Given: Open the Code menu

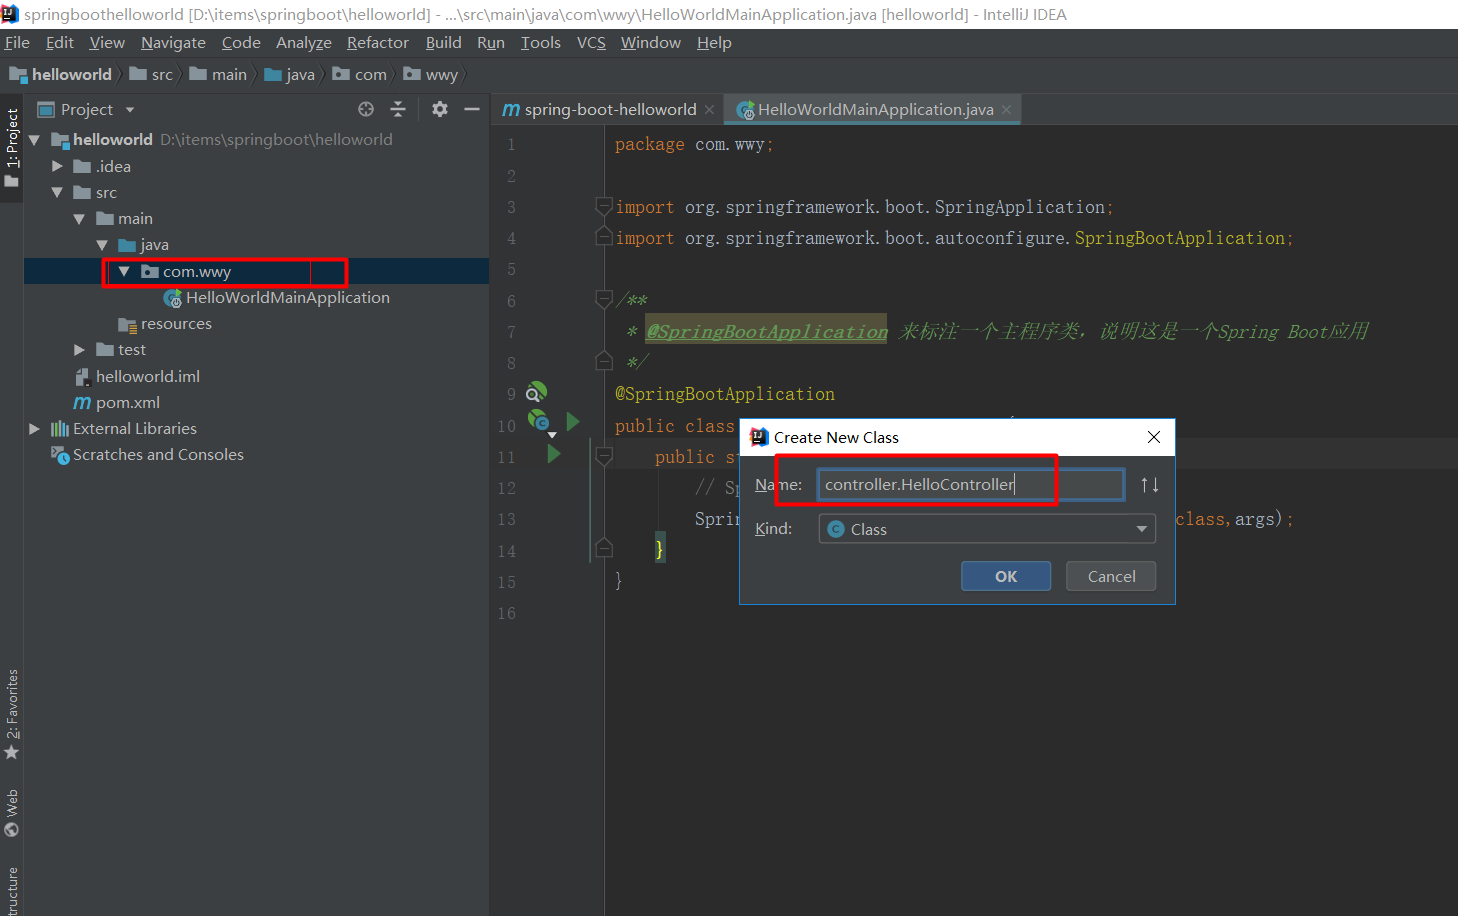Looking at the screenshot, I should (x=241, y=42).
